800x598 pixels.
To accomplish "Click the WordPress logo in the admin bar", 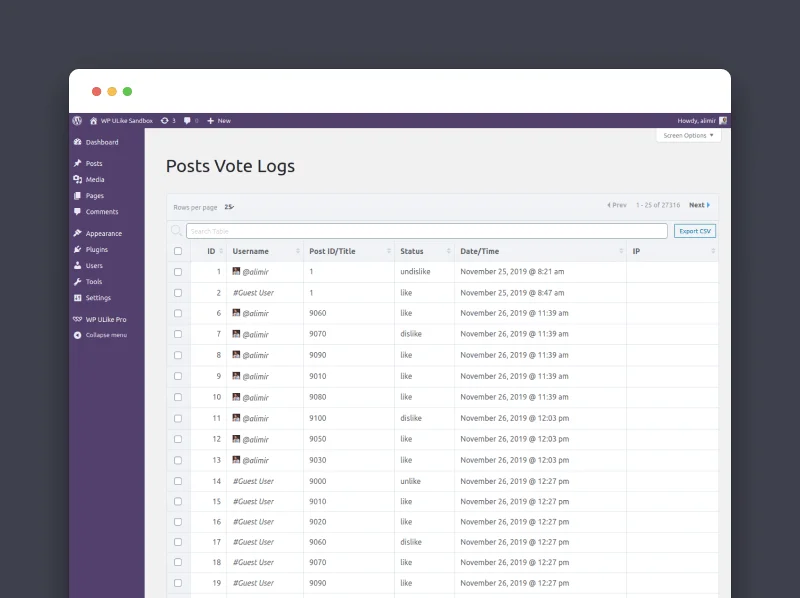I will click(77, 120).
